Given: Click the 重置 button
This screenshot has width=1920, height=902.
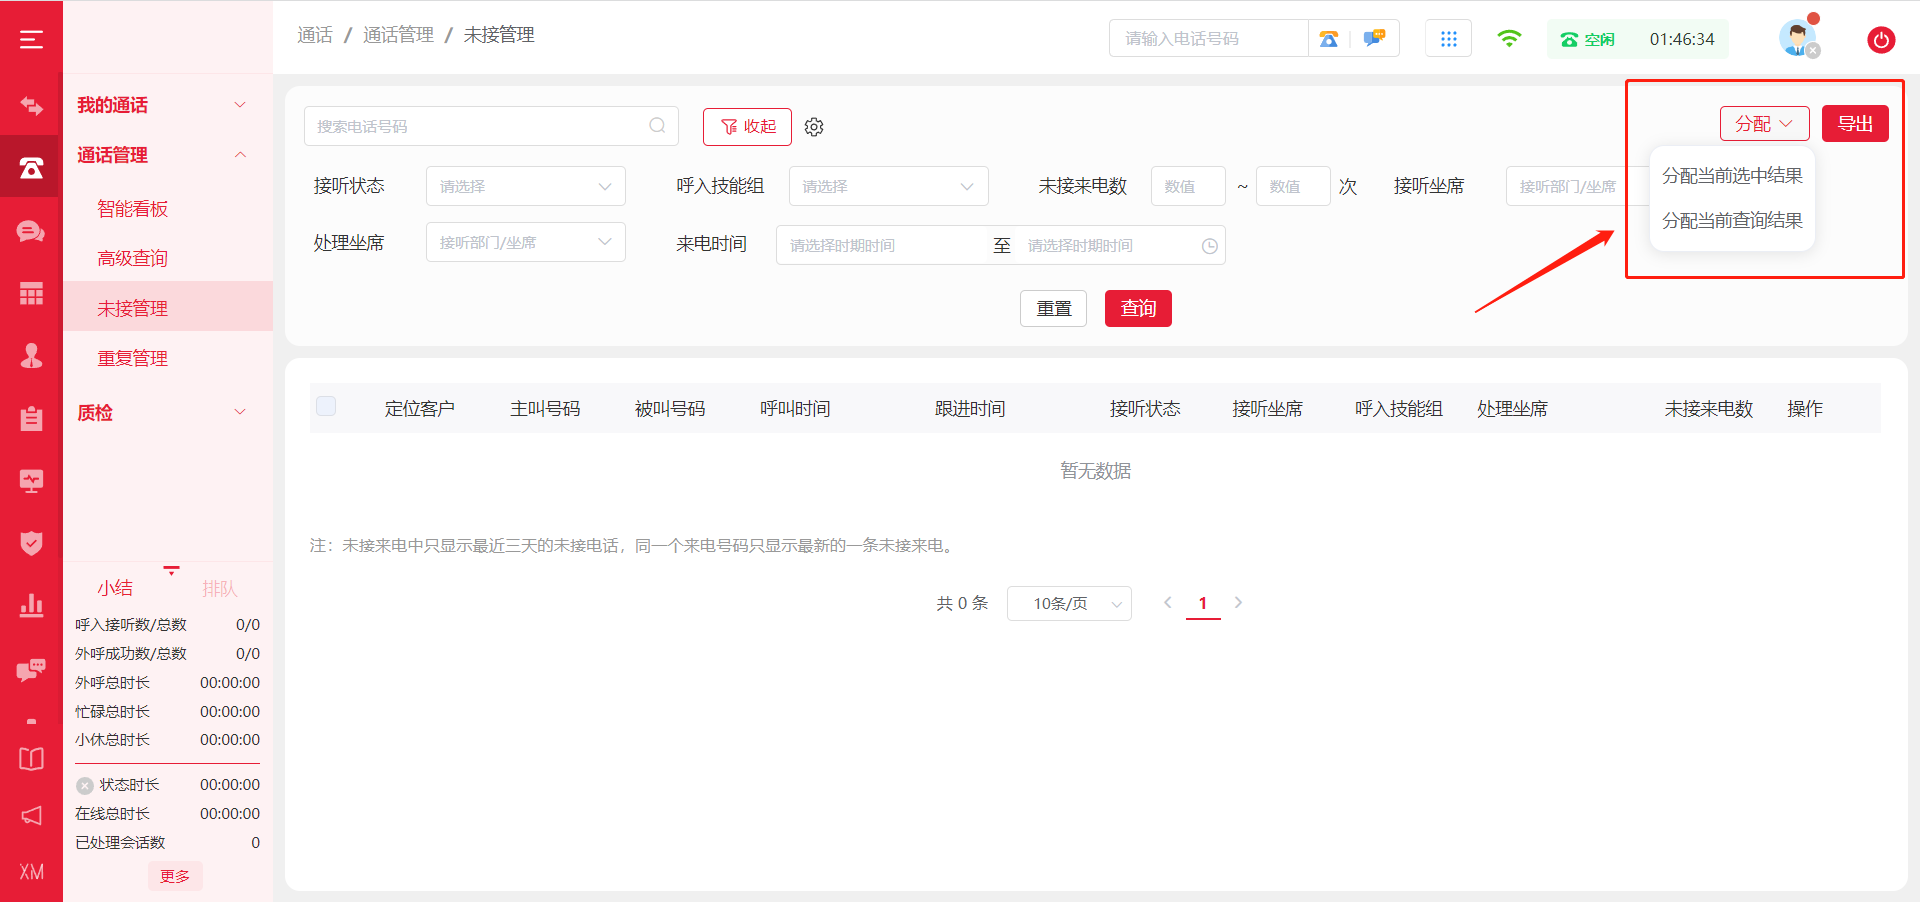Looking at the screenshot, I should coord(1053,308).
